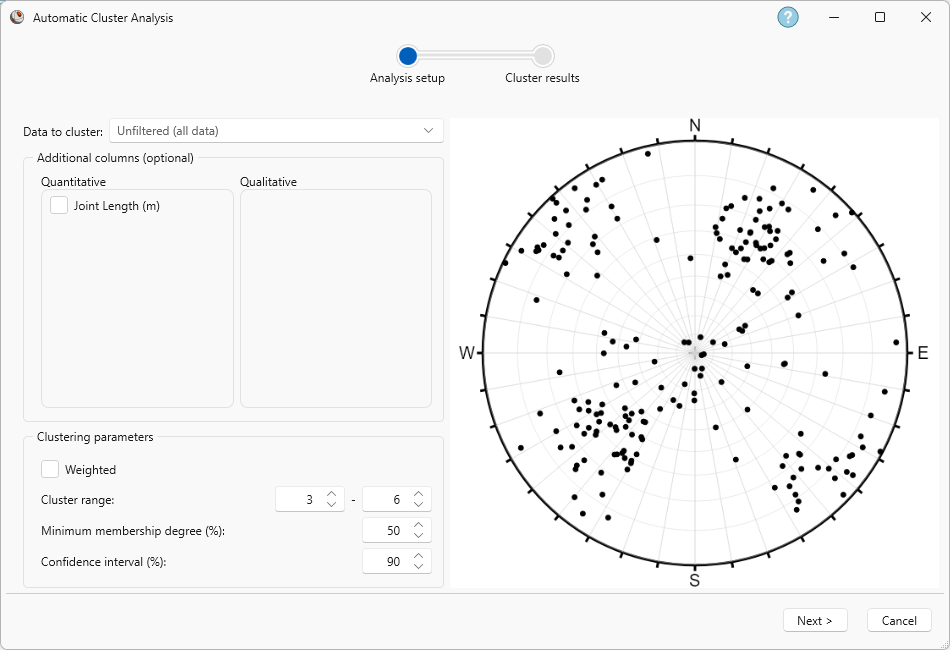The image size is (950, 650).
Task: Increase the minimum membership degree
Action: pos(419,525)
